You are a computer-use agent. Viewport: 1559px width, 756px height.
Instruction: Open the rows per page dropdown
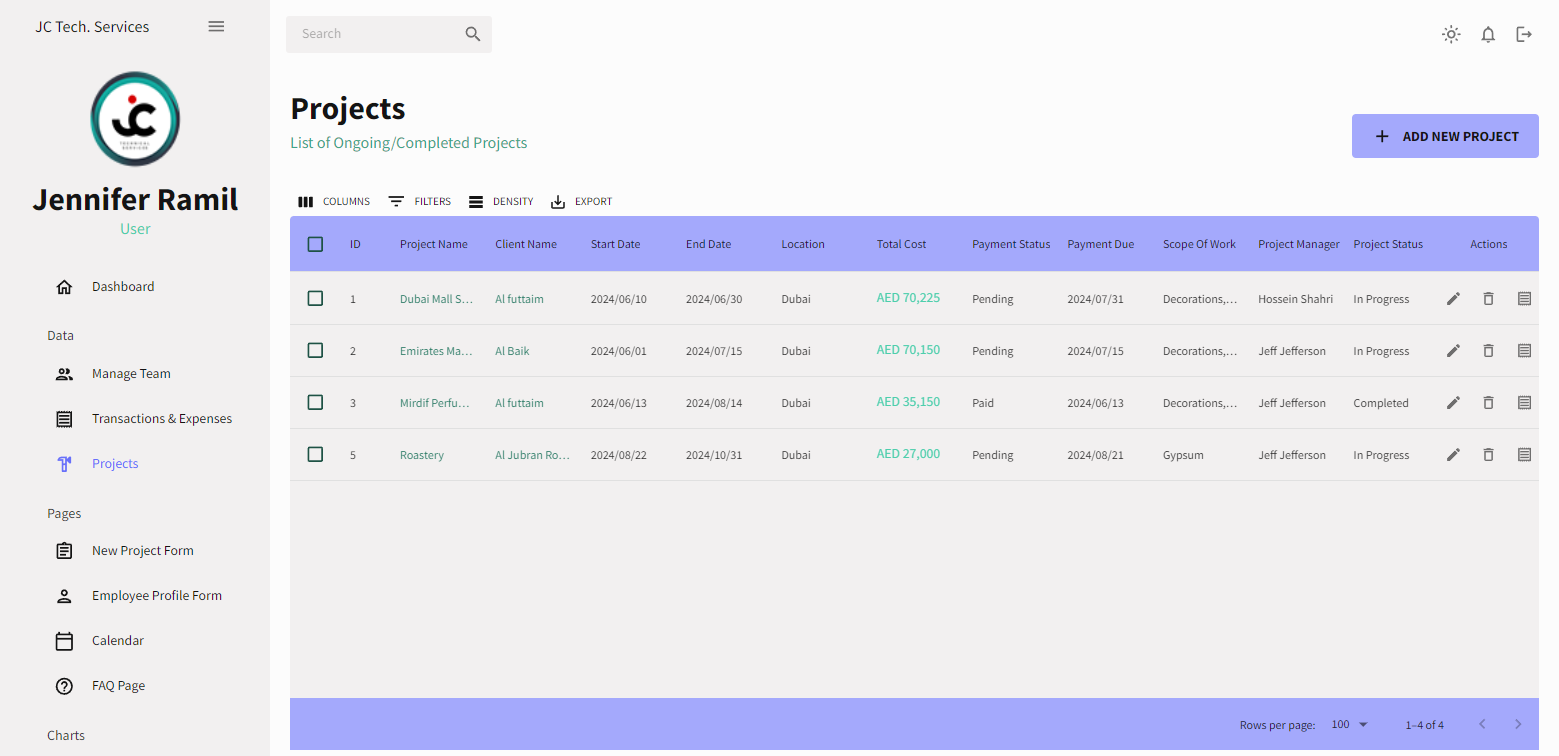1349,725
